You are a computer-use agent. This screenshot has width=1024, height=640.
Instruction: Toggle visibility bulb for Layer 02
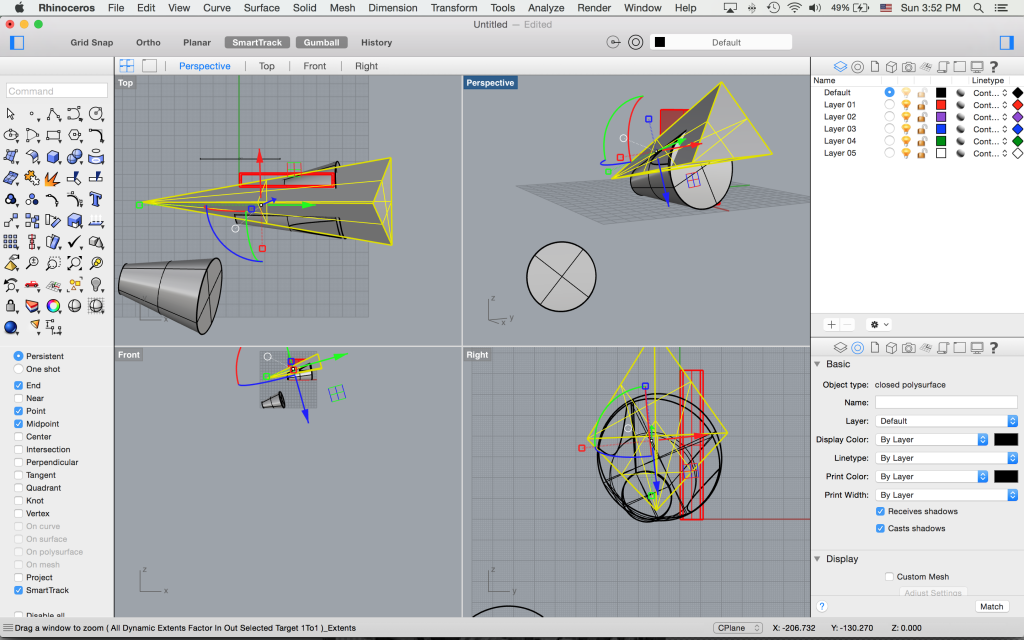tap(906, 117)
